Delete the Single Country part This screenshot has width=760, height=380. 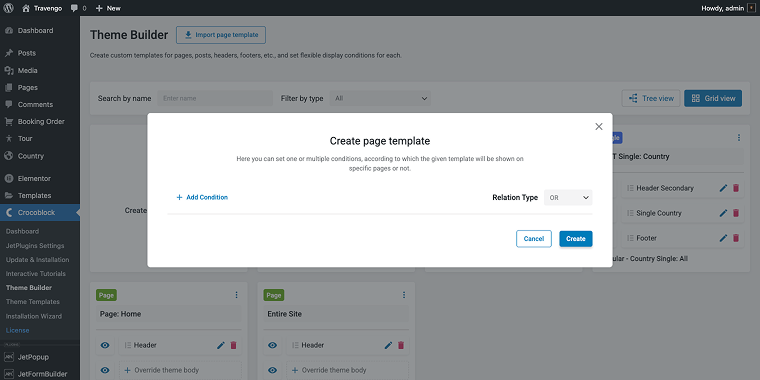[736, 213]
